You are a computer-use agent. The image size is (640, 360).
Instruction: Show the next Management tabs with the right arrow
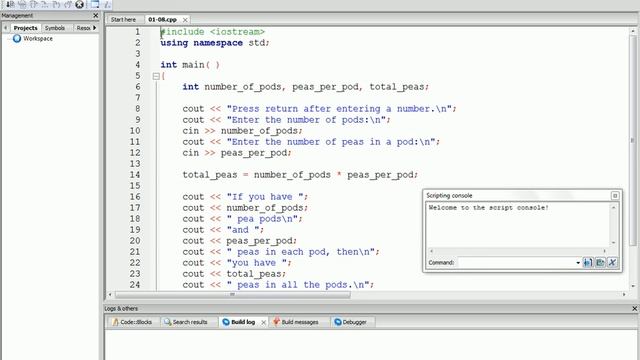[x=95, y=28]
